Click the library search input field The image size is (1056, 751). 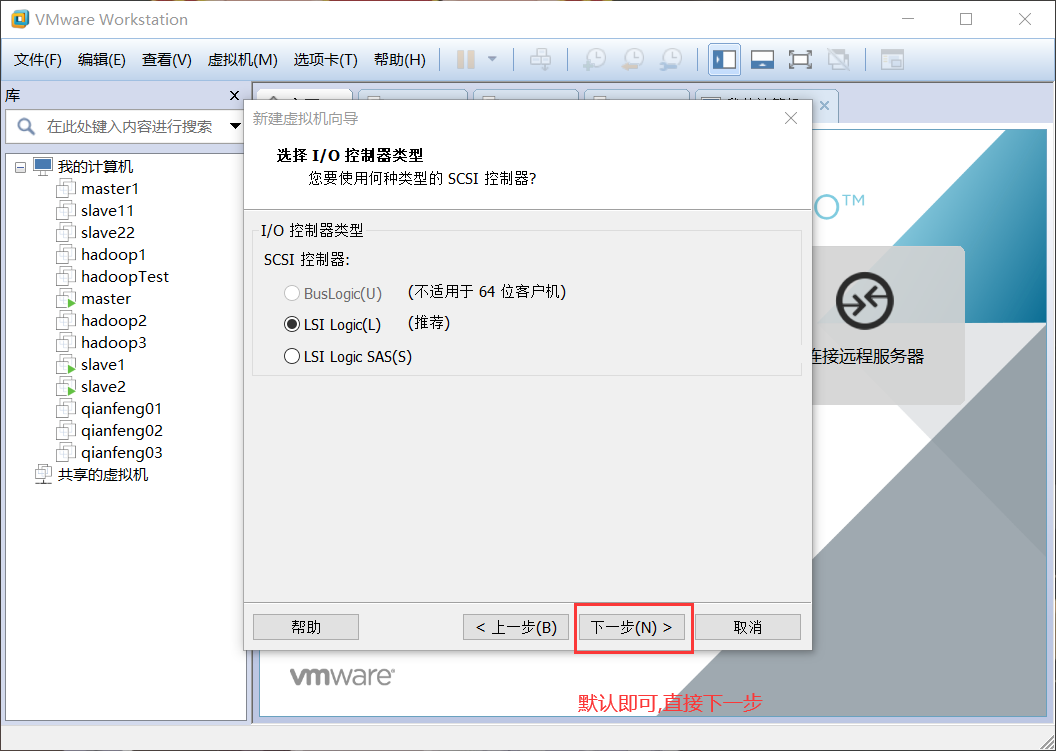129,127
